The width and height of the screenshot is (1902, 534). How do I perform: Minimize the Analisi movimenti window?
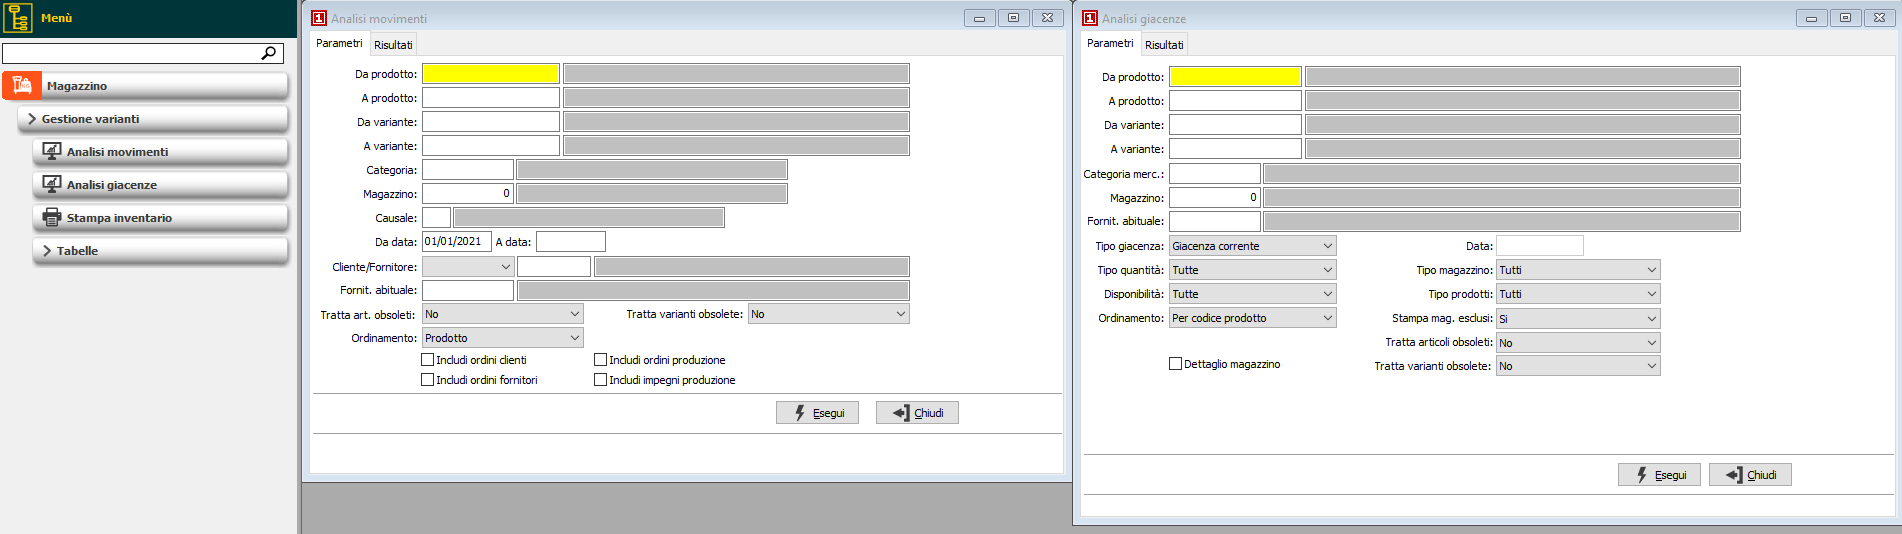point(979,18)
